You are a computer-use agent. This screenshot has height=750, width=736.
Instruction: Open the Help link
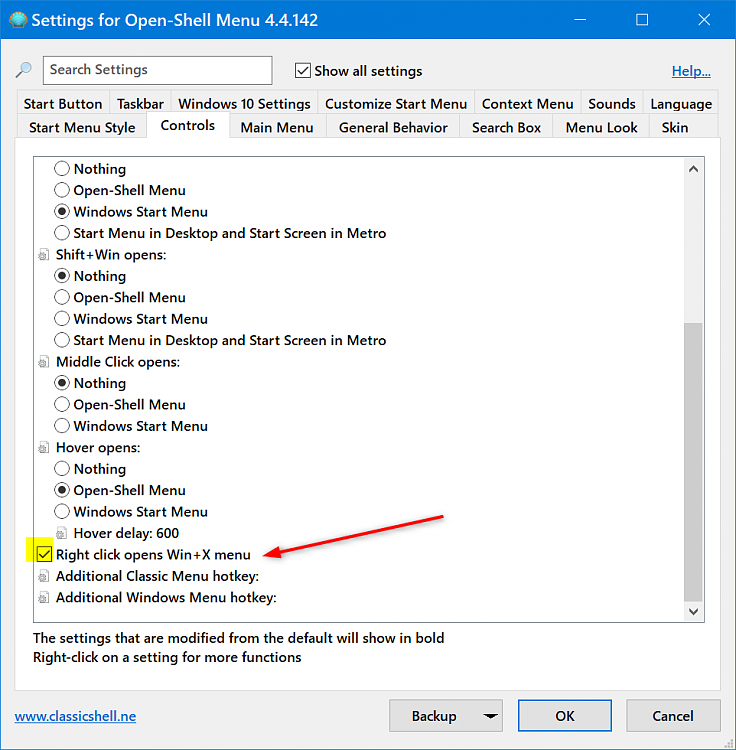pyautogui.click(x=691, y=71)
